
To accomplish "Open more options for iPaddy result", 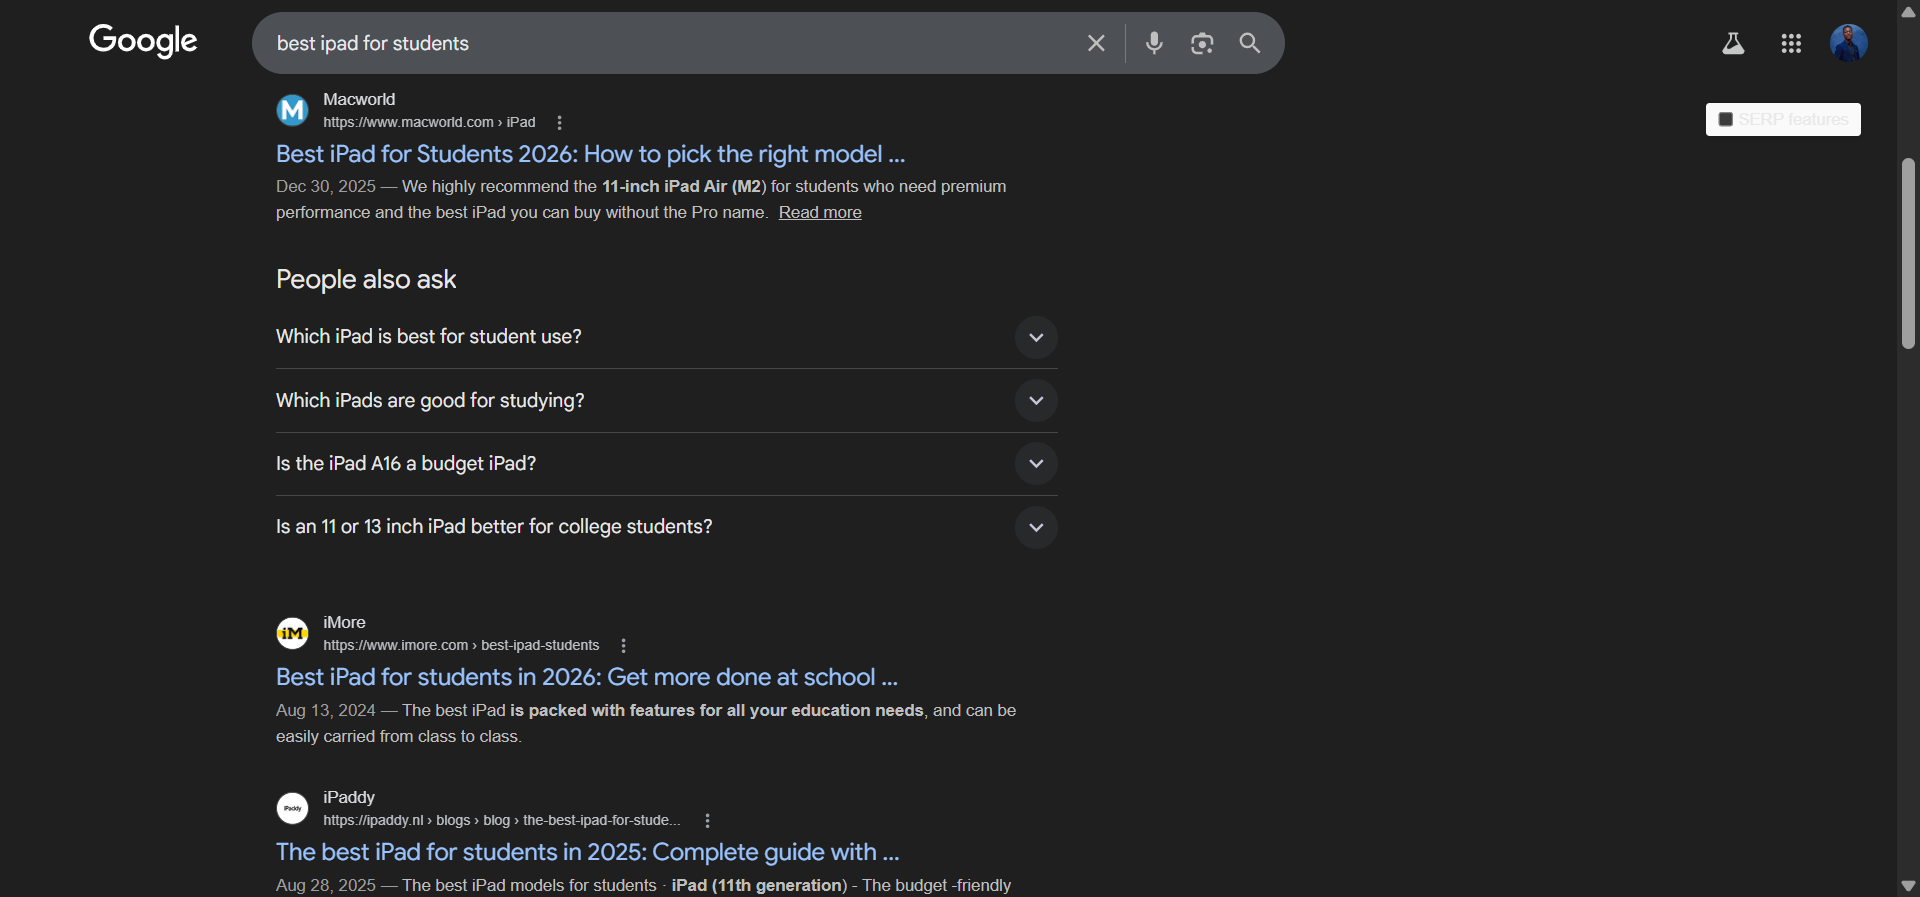I will pos(707,820).
